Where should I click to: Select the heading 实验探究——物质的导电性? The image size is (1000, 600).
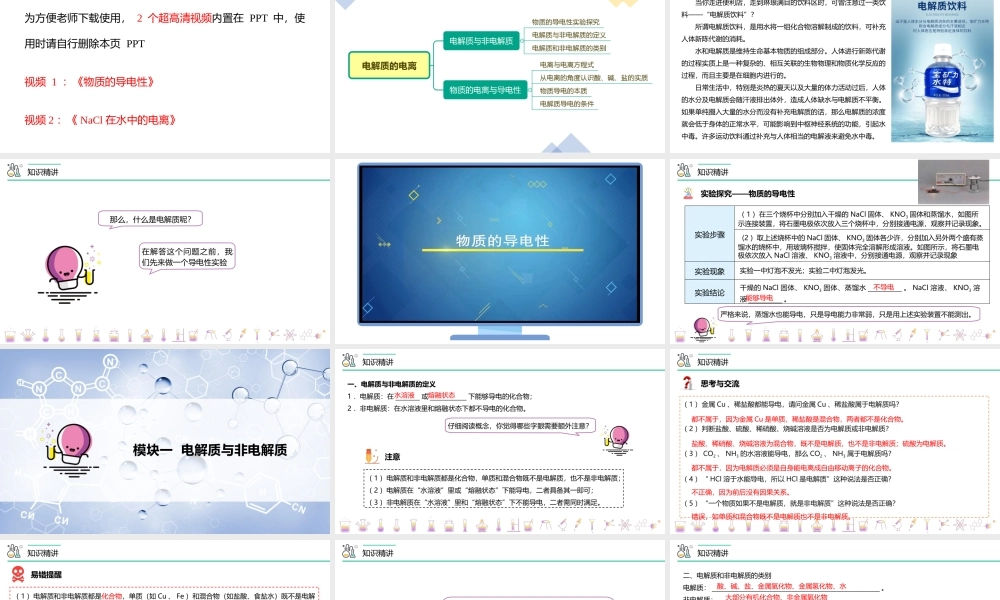click(x=747, y=193)
